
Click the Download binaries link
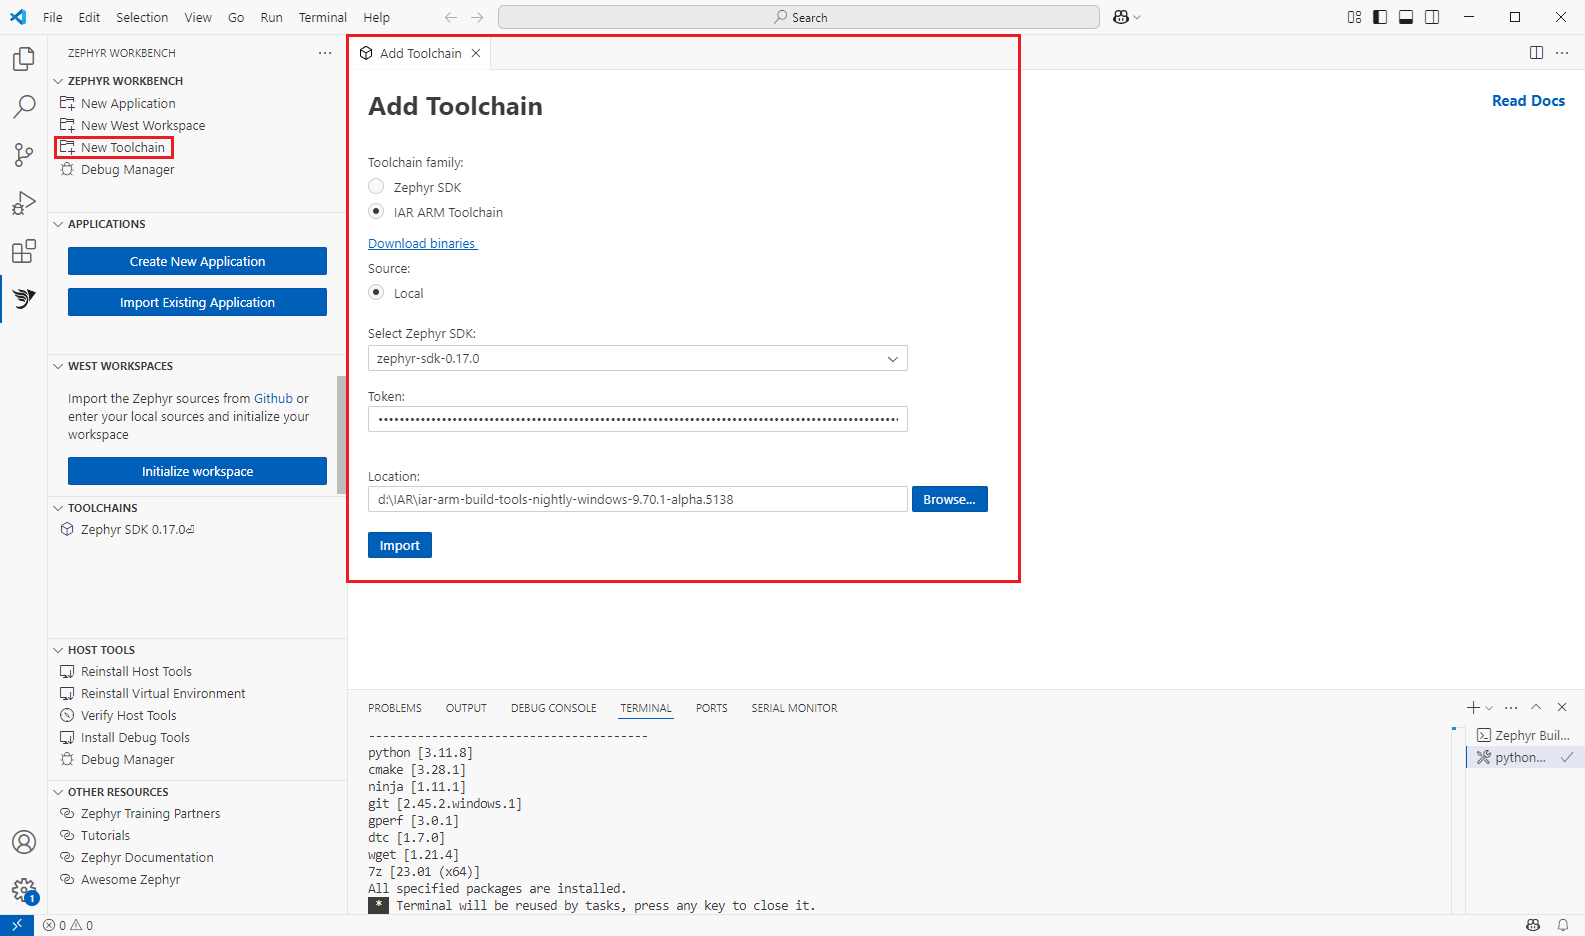(x=422, y=243)
